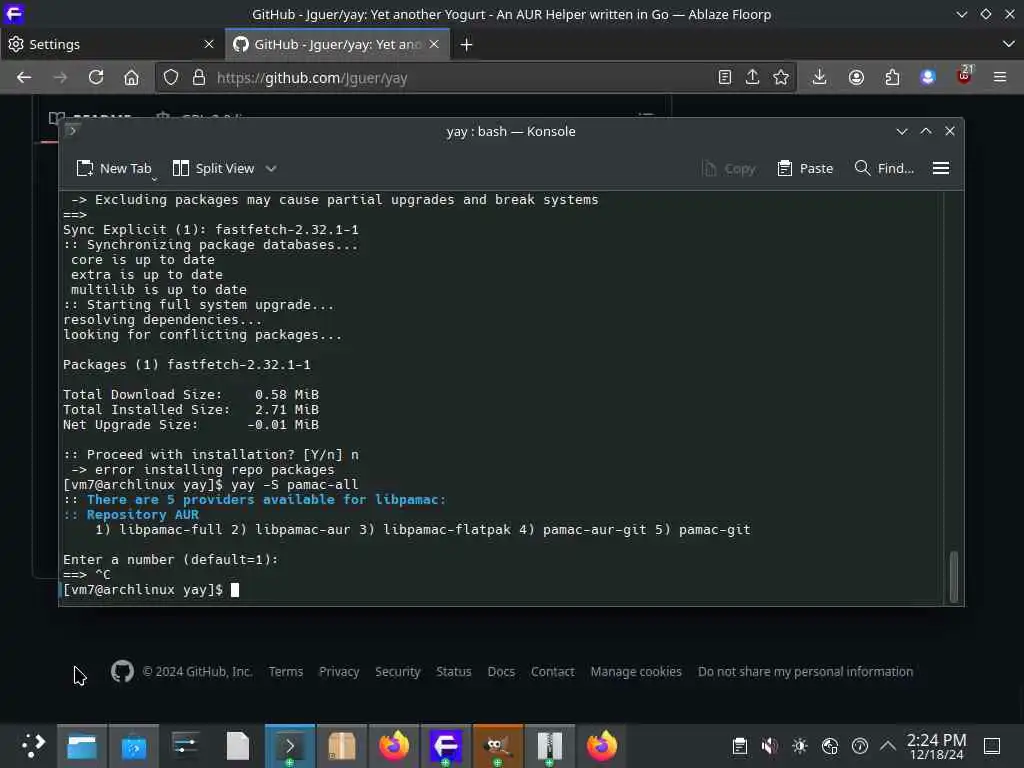
Task: Show site security lock information
Action: point(199,78)
